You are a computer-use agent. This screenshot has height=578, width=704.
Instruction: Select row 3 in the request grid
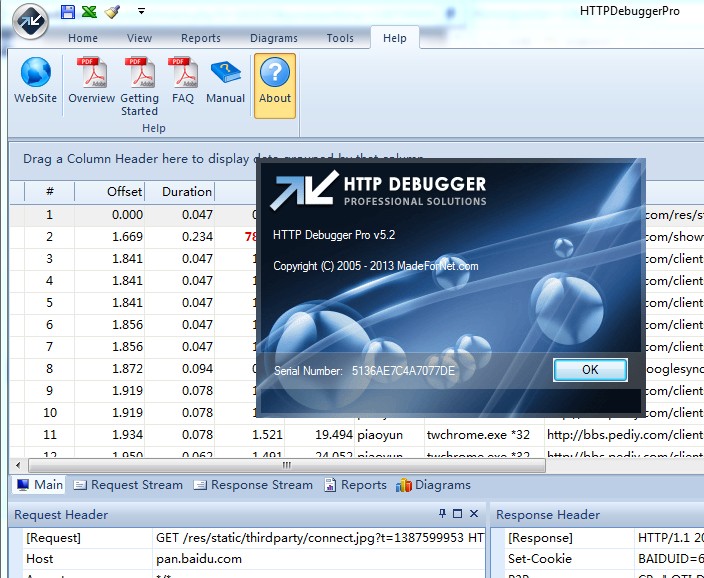click(133, 259)
